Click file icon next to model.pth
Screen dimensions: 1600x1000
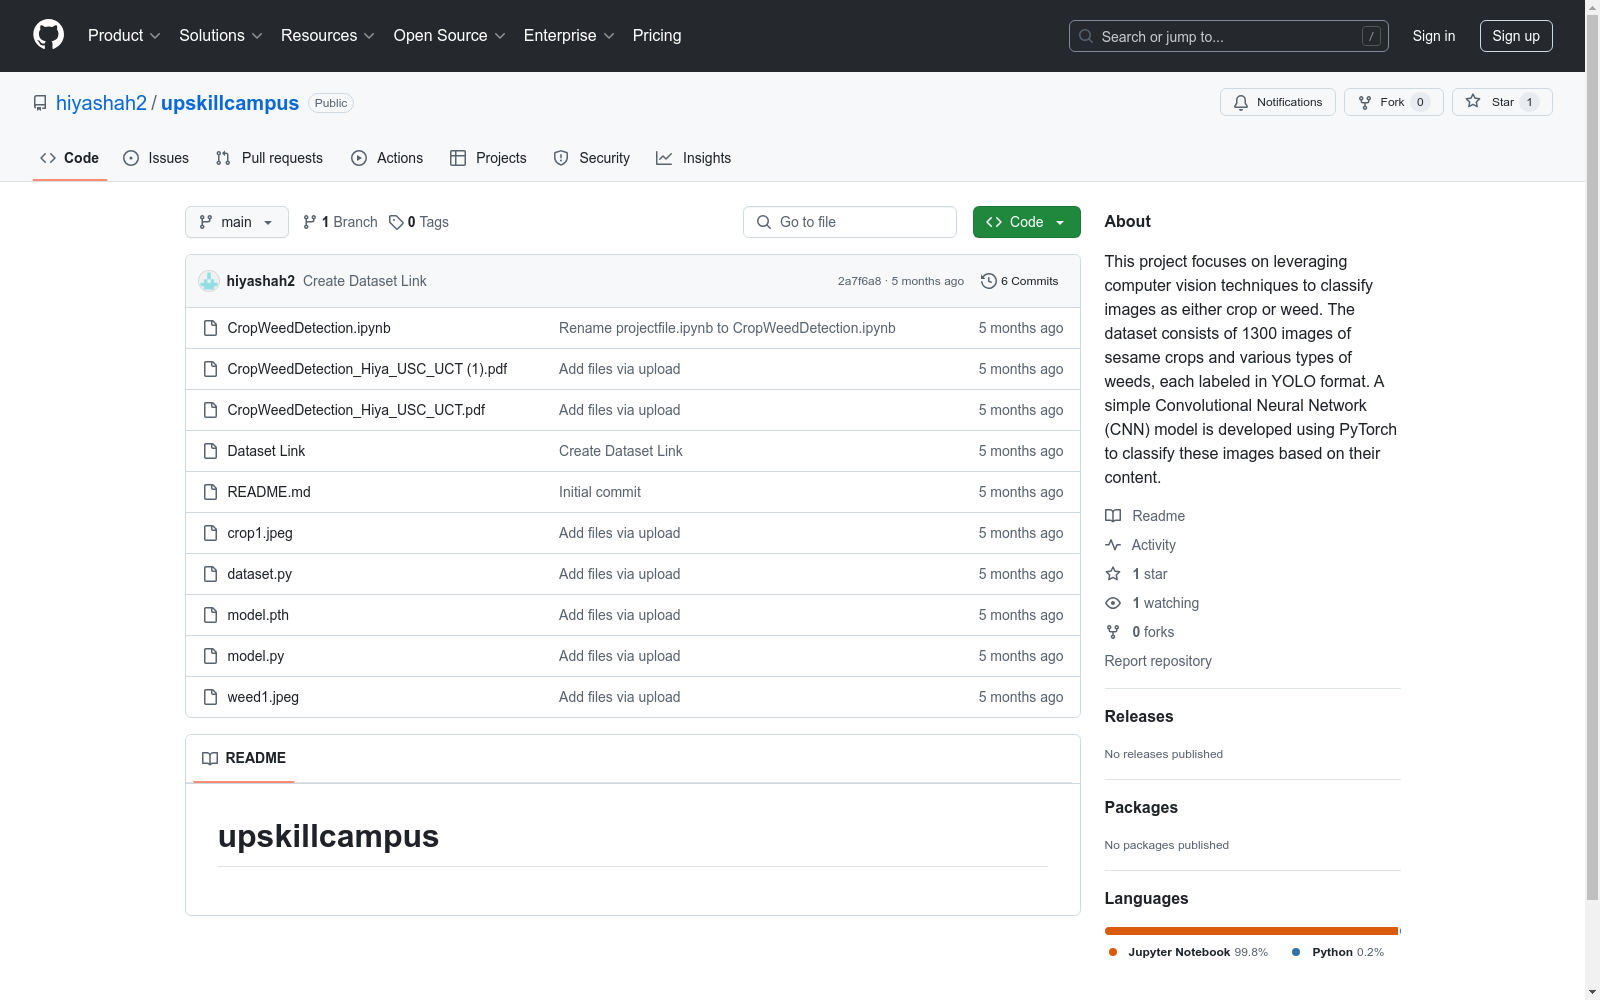click(210, 615)
